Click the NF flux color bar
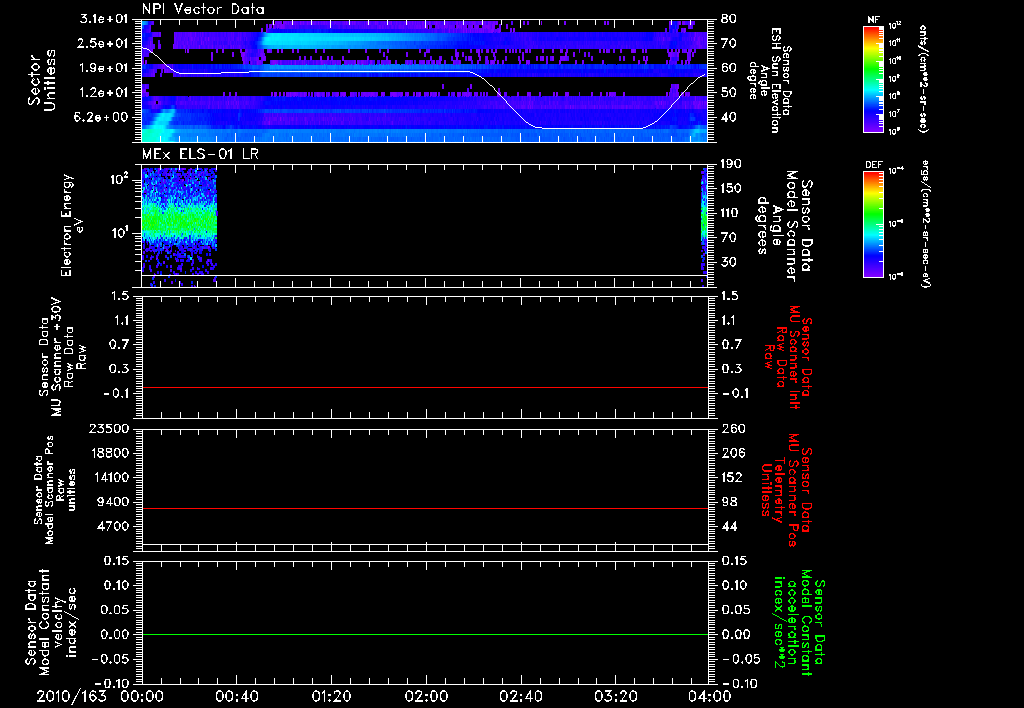 coord(873,79)
